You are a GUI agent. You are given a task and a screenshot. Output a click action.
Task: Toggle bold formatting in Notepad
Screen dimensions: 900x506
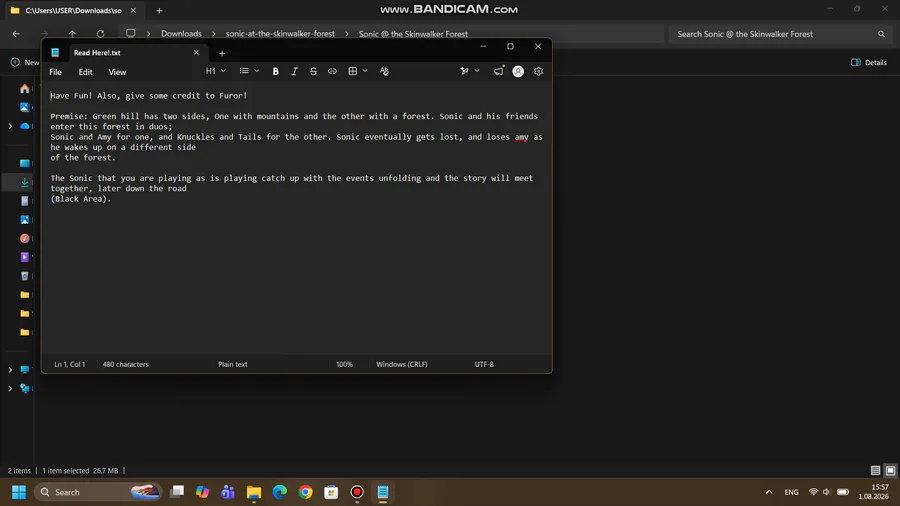276,72
